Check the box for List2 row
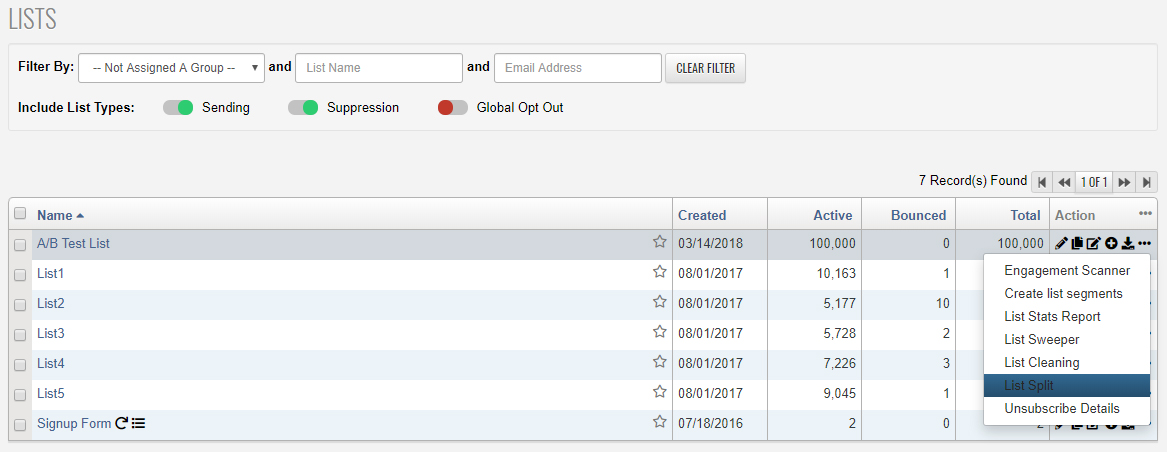Viewport: 1167px width, 452px height. point(20,304)
